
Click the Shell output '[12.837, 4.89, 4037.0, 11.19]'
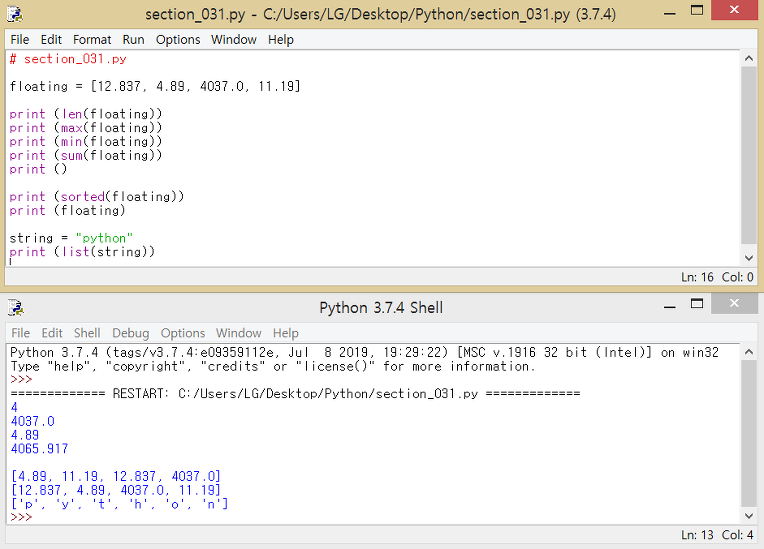(x=115, y=490)
